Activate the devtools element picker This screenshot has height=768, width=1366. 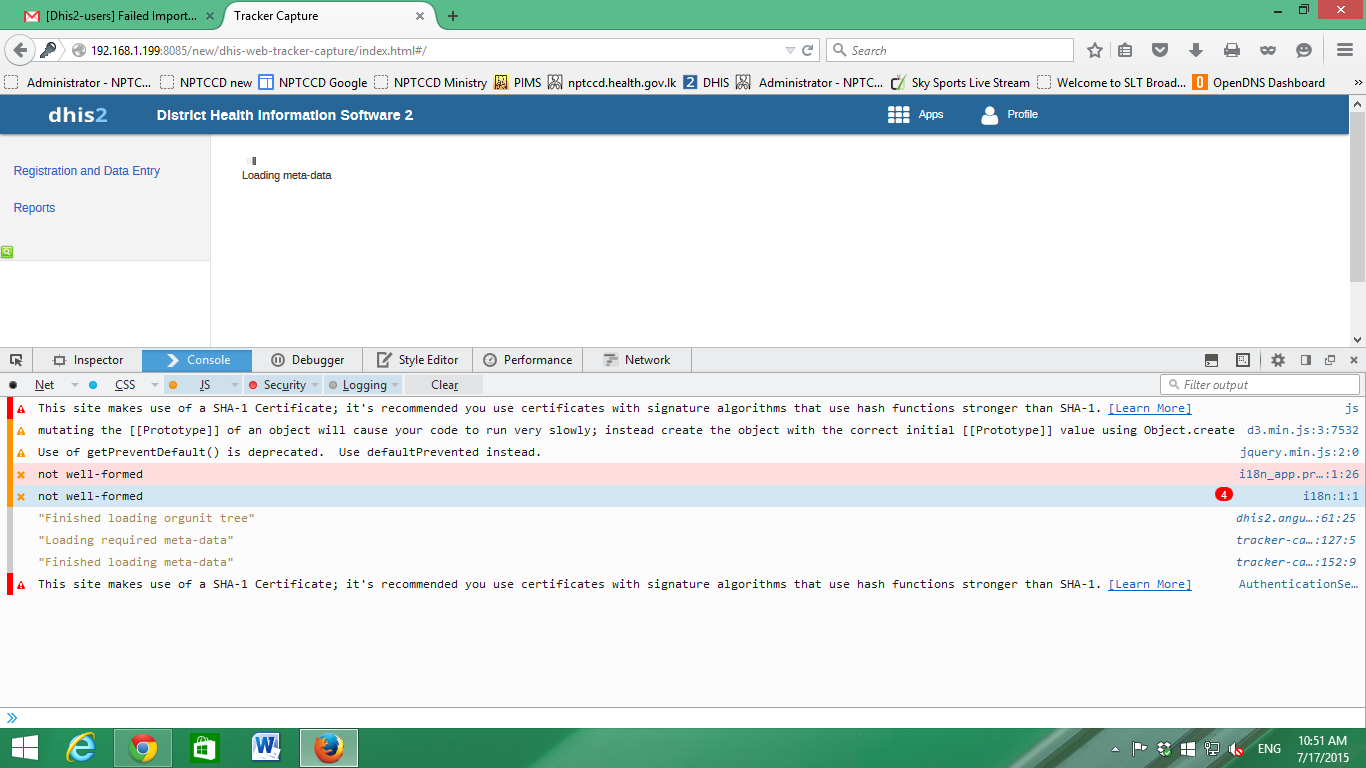coord(16,360)
